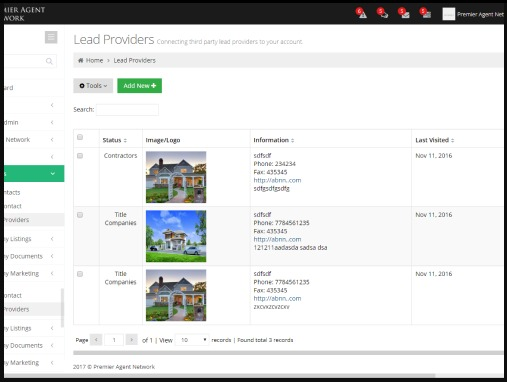Go to next page arrow in pagination

[x=132, y=340]
